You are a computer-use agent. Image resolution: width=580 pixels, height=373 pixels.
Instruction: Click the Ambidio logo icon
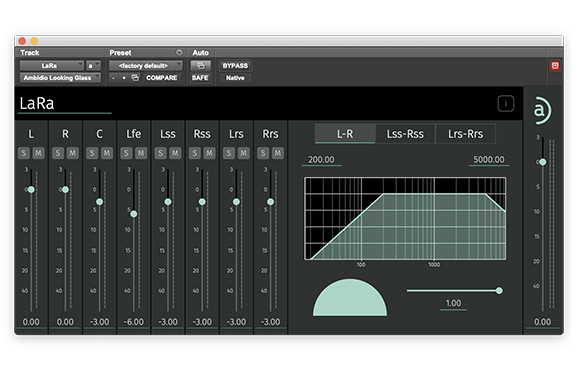point(542,110)
